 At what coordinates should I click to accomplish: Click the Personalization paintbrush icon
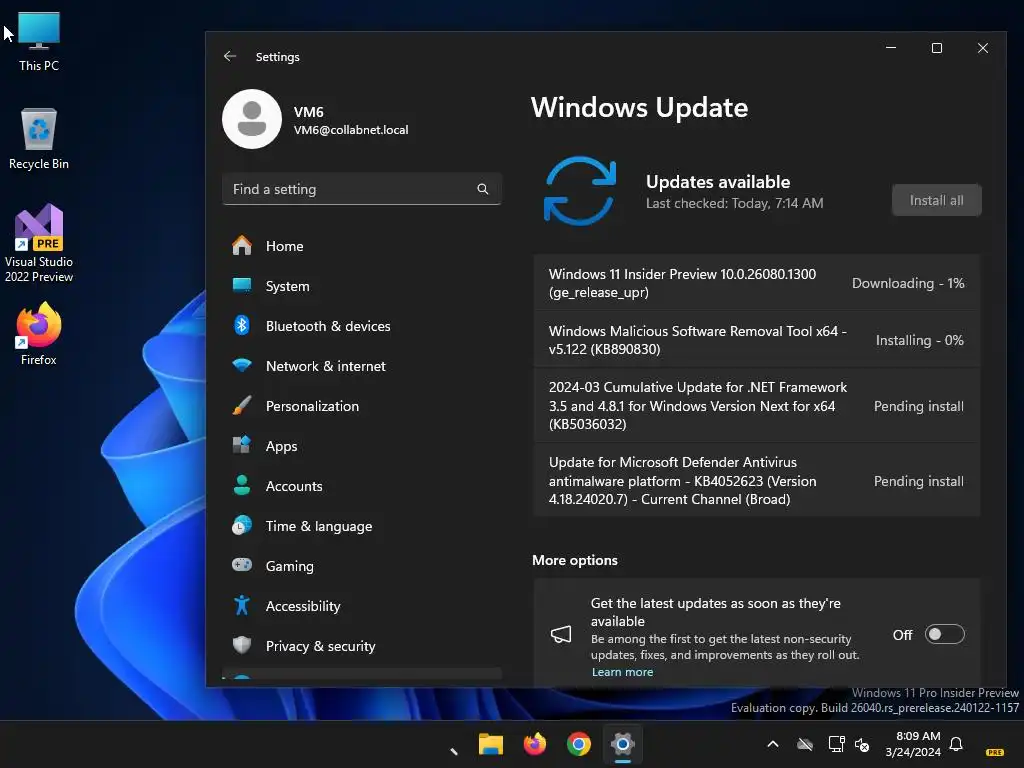(242, 406)
